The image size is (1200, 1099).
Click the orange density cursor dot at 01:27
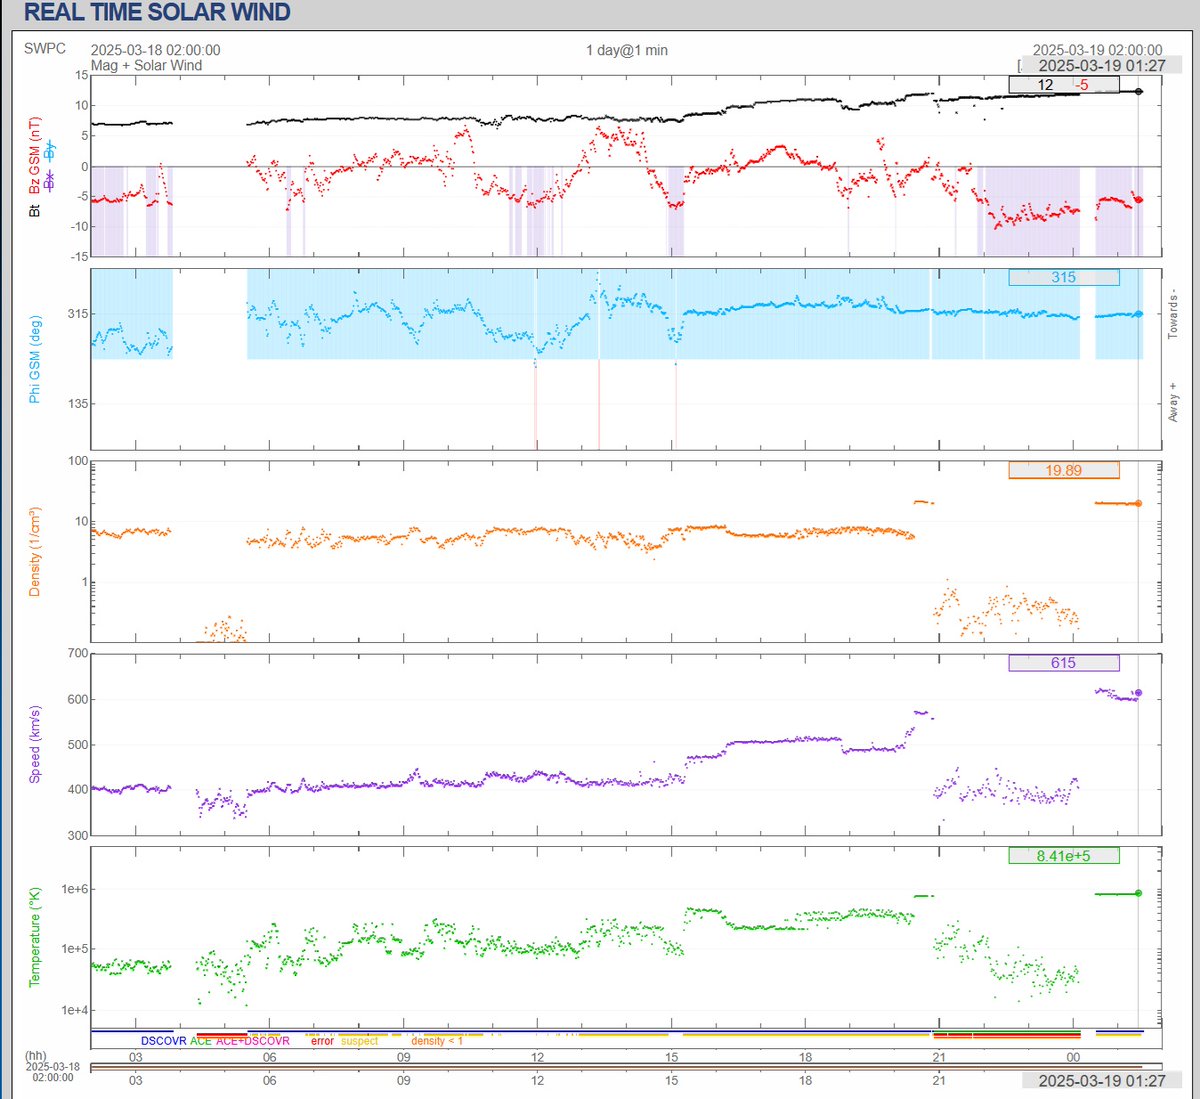tap(1138, 503)
